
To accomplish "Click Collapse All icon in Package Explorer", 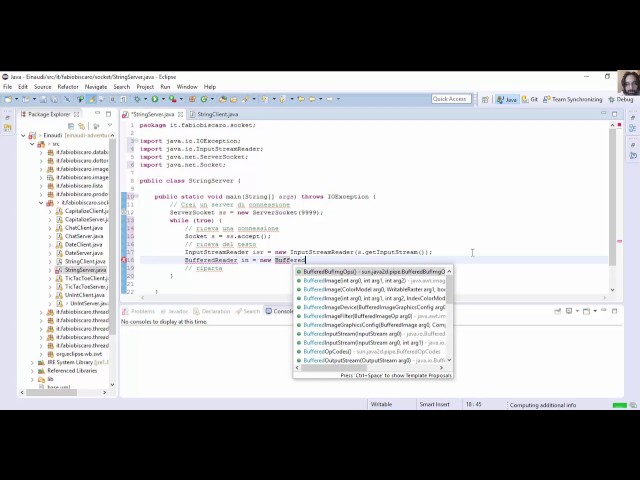I will (x=71, y=126).
